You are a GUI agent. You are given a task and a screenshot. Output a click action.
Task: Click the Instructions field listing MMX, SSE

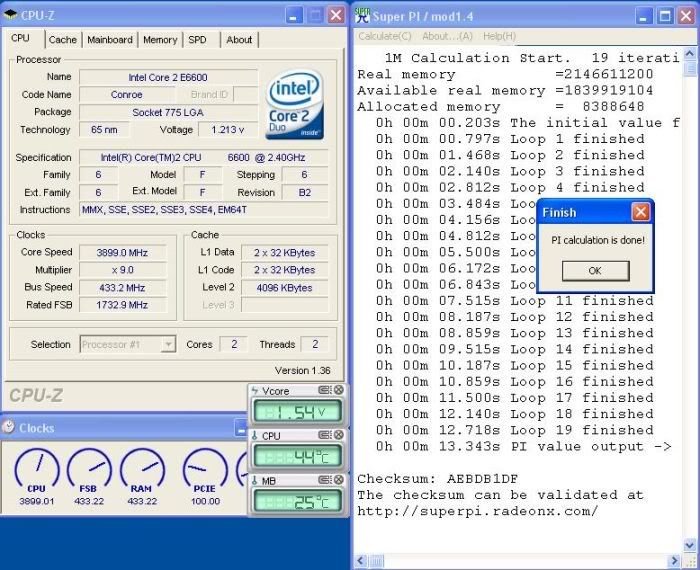pyautogui.click(x=204, y=209)
